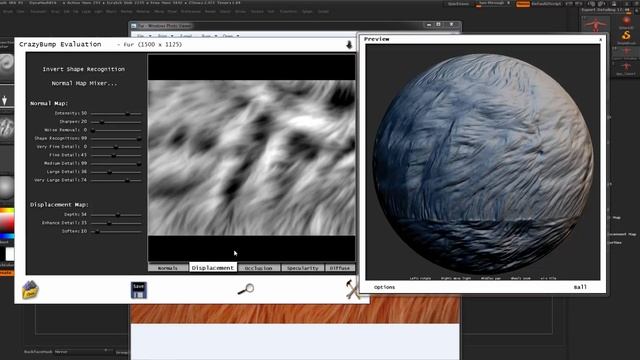Click the gray sphere material thumbnail in ZBrush
The width and height of the screenshot is (640, 360).
(7, 188)
